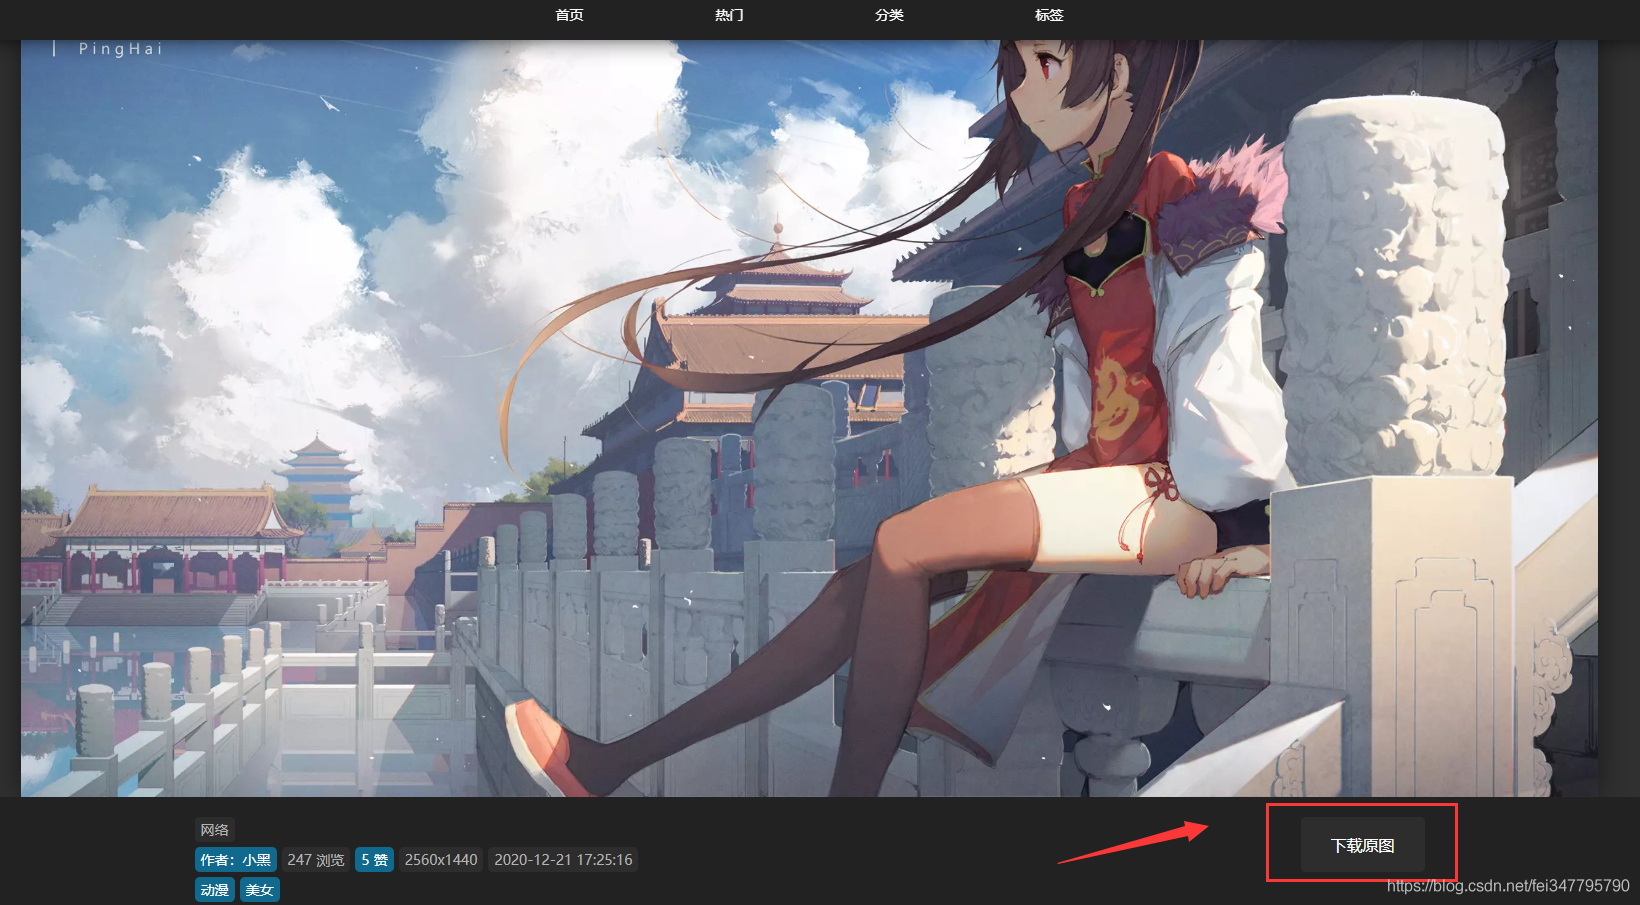Like the wallpaper via 5 赞 badge
1640x905 pixels.
pyautogui.click(x=374, y=860)
